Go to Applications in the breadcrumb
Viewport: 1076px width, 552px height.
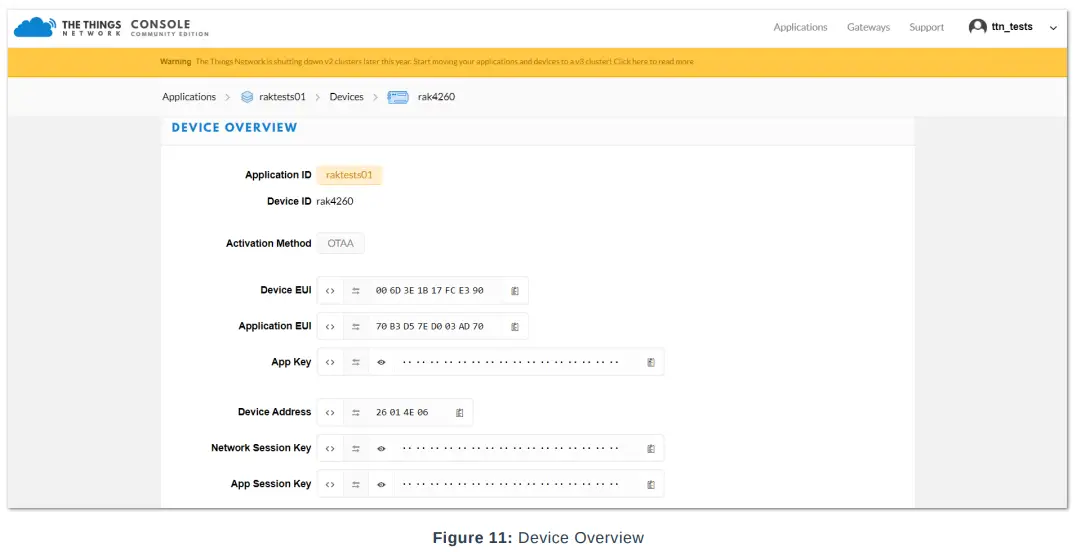(x=189, y=97)
